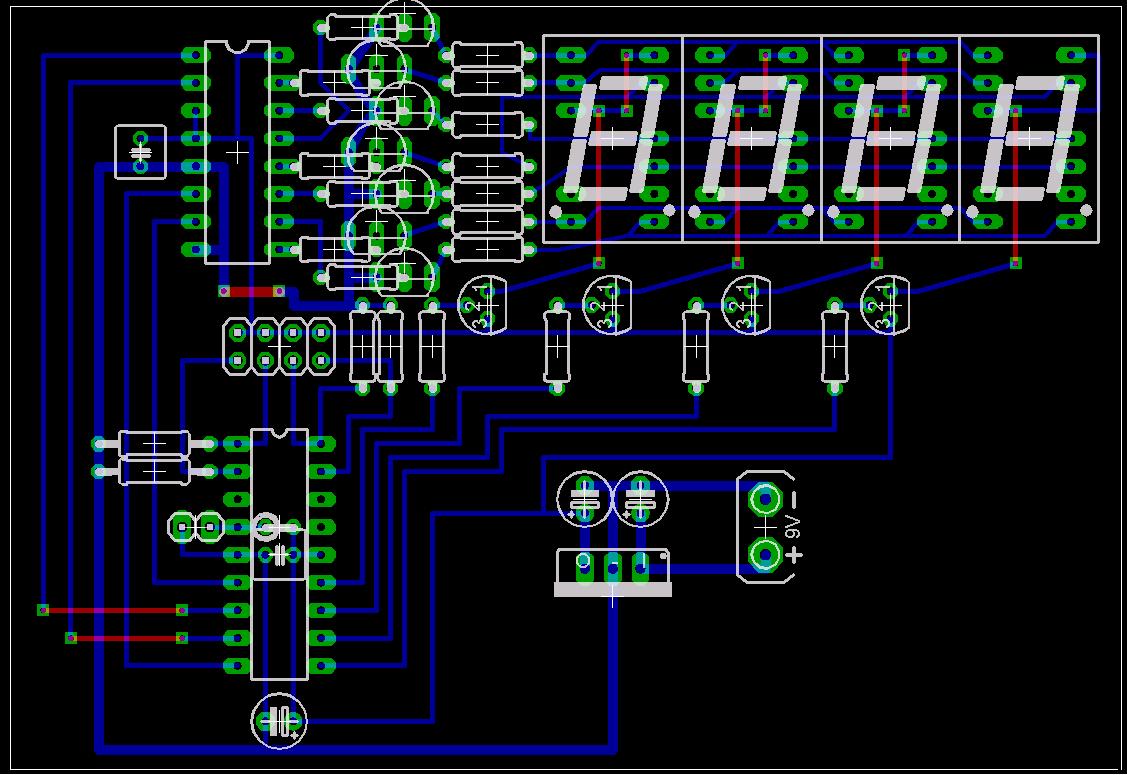1127x775 pixels.
Task: Select the rightmost seven-segment display
Action: (1029, 138)
